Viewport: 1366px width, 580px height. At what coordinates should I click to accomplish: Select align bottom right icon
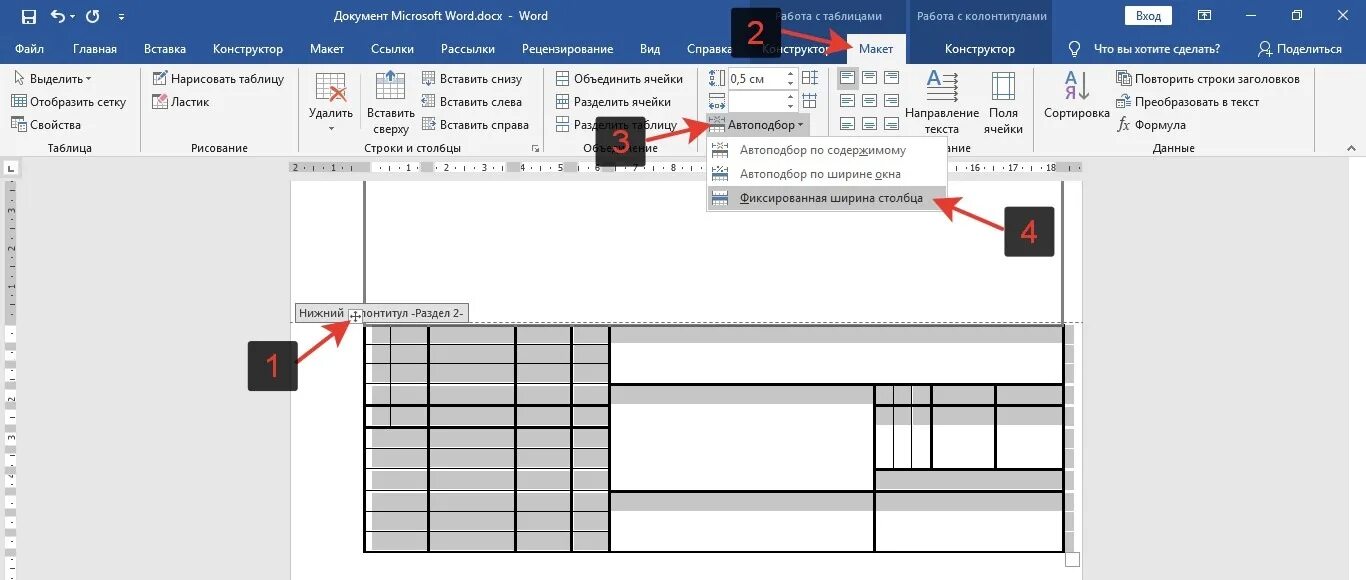coord(891,124)
